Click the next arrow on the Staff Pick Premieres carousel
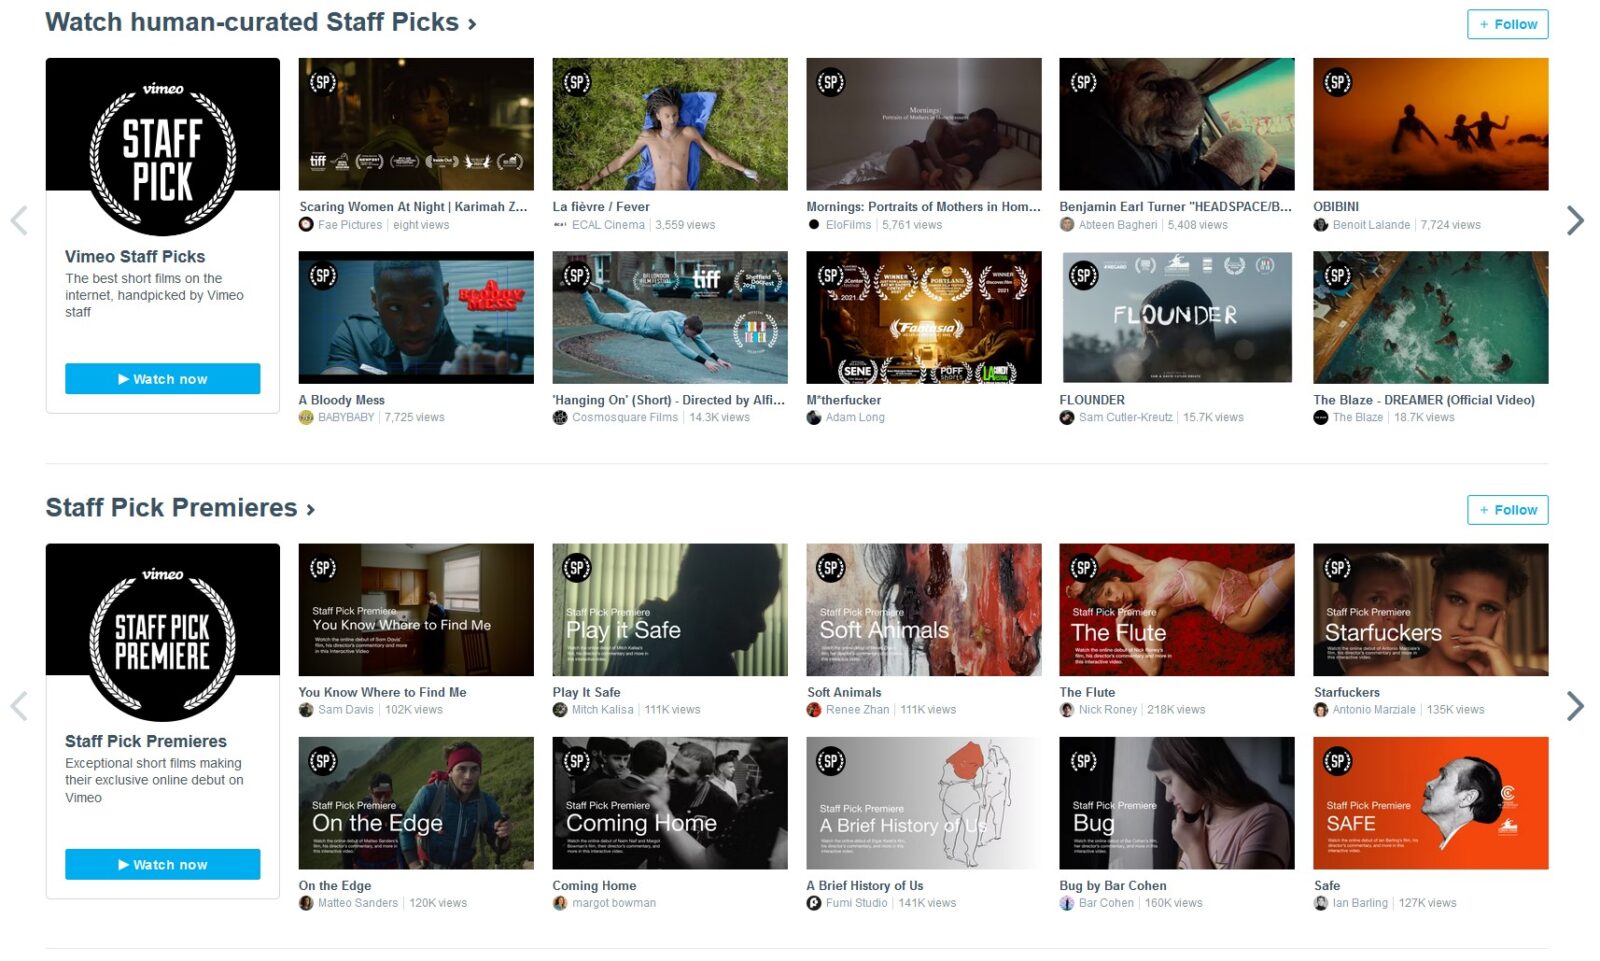 (1575, 707)
